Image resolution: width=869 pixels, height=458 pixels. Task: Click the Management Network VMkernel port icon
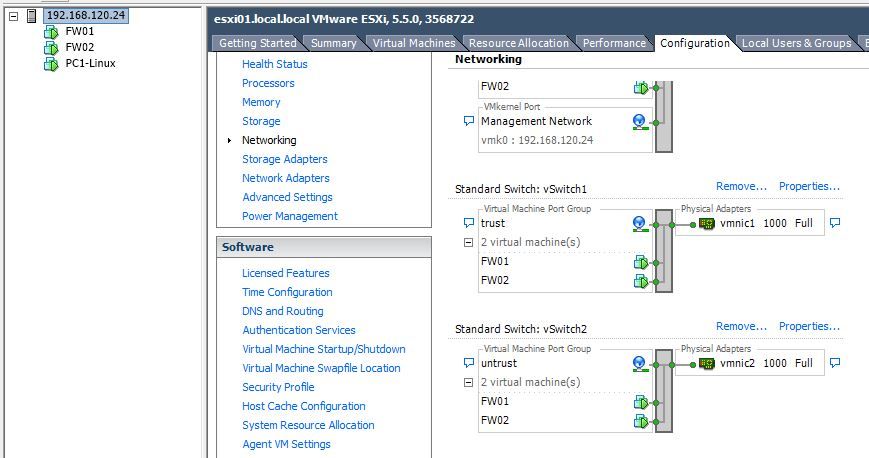pos(639,121)
